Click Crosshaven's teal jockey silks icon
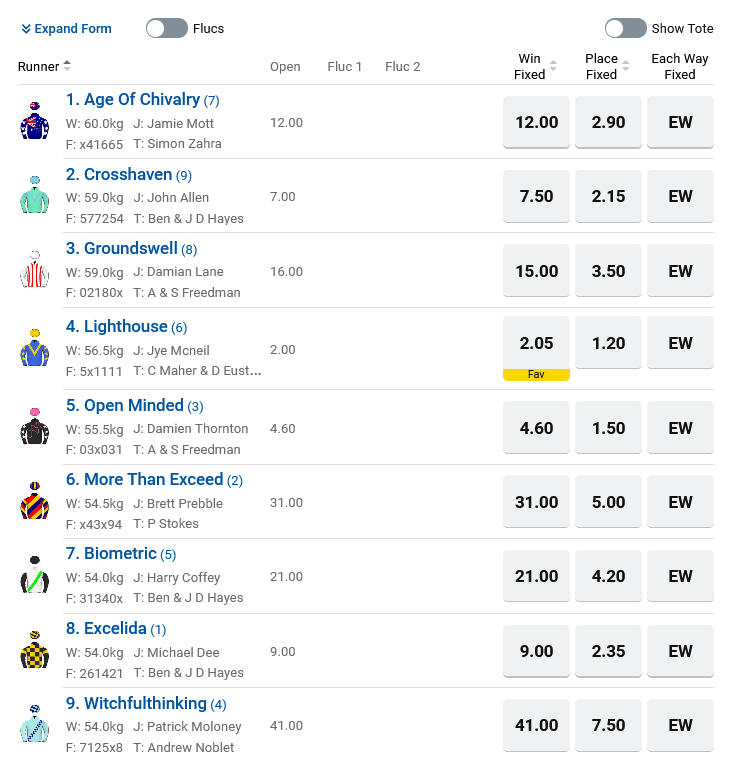731x762 pixels. 34,195
